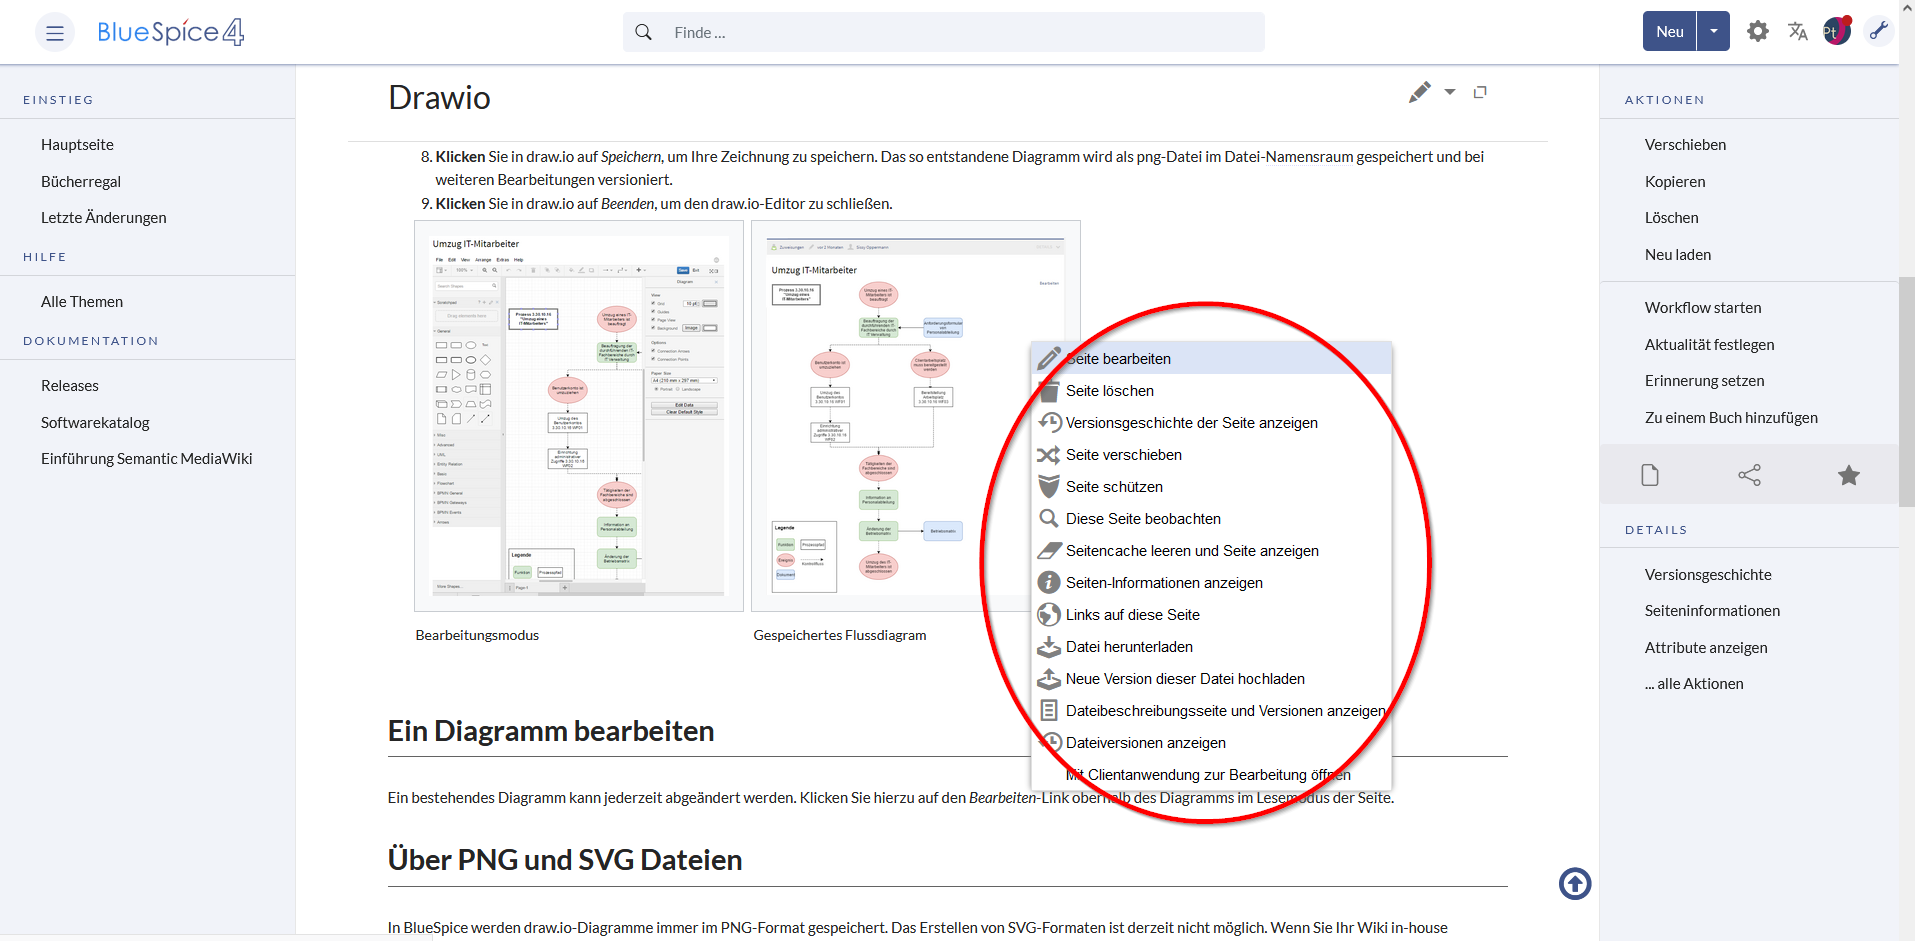Click history icon beside Versionsgeschichte der Seite
Image resolution: width=1915 pixels, height=941 pixels.
[x=1049, y=423]
